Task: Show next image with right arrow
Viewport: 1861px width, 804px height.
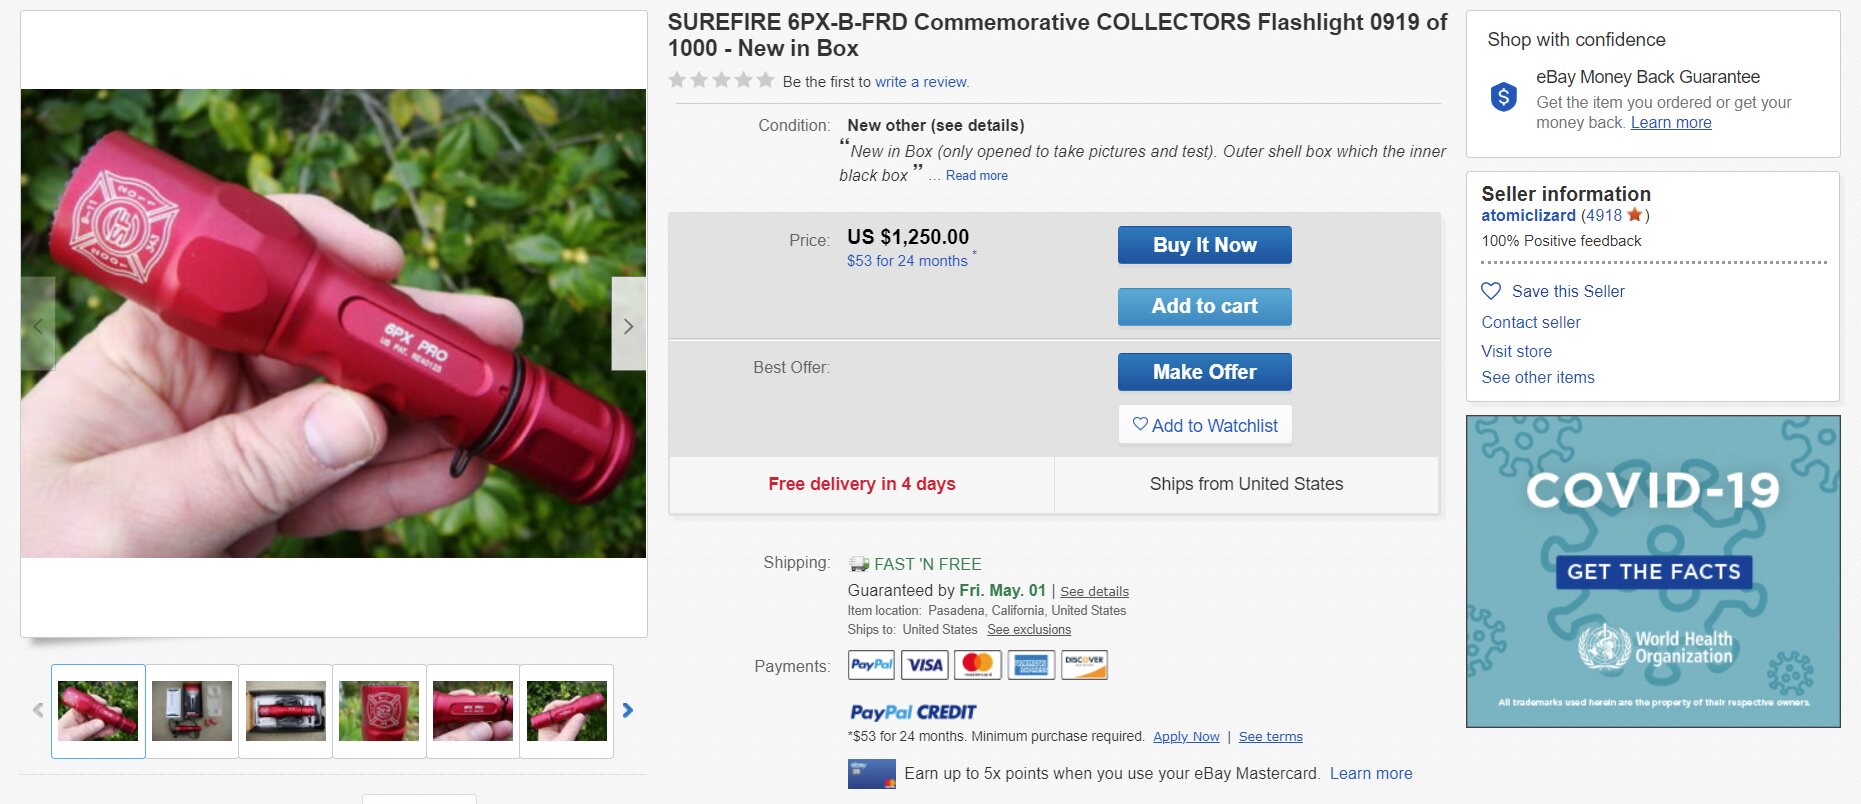Action: [628, 325]
